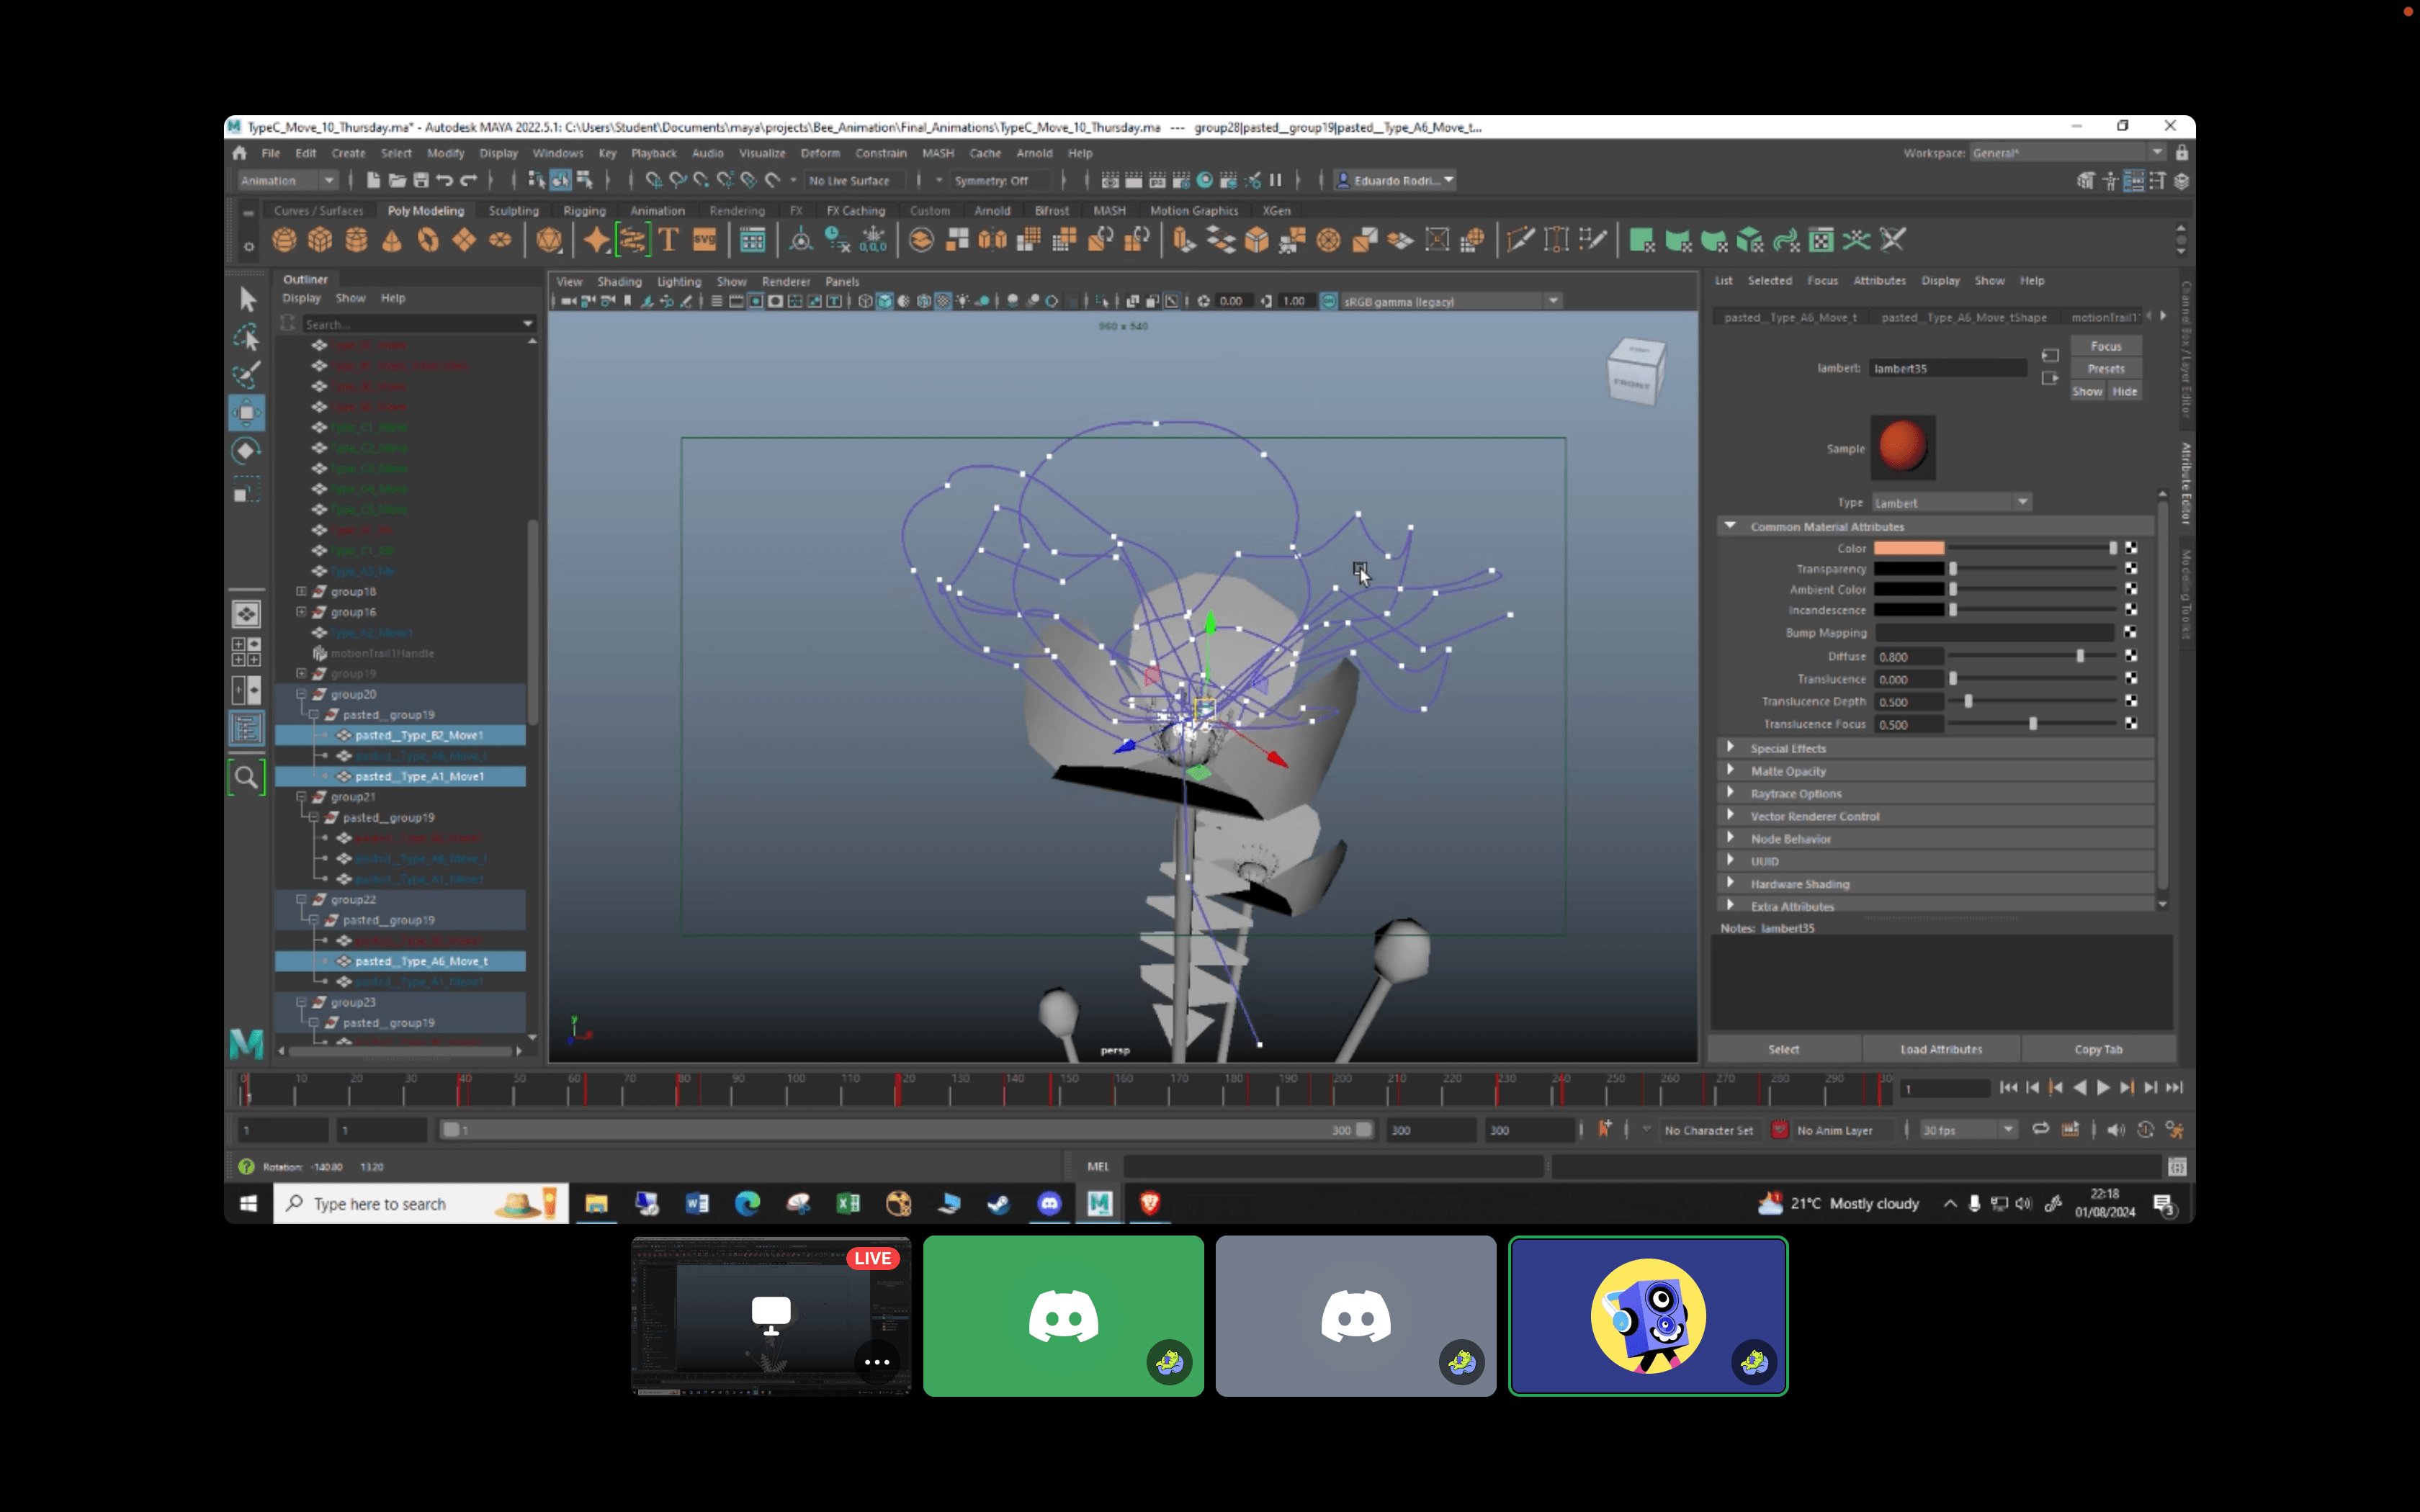This screenshot has height=1512, width=2420.
Task: Toggle timeline sound mute icon
Action: coord(2115,1130)
